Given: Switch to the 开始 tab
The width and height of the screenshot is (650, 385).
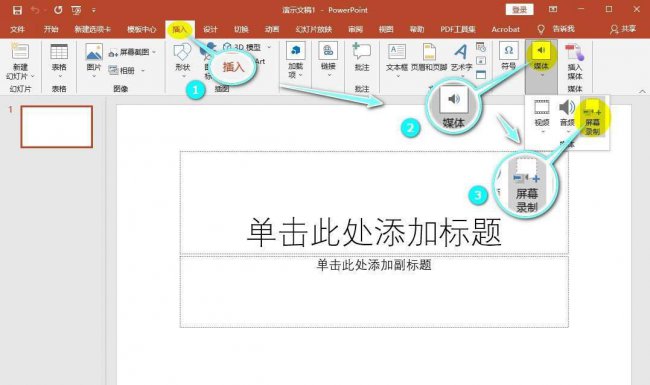Looking at the screenshot, I should (51, 29).
